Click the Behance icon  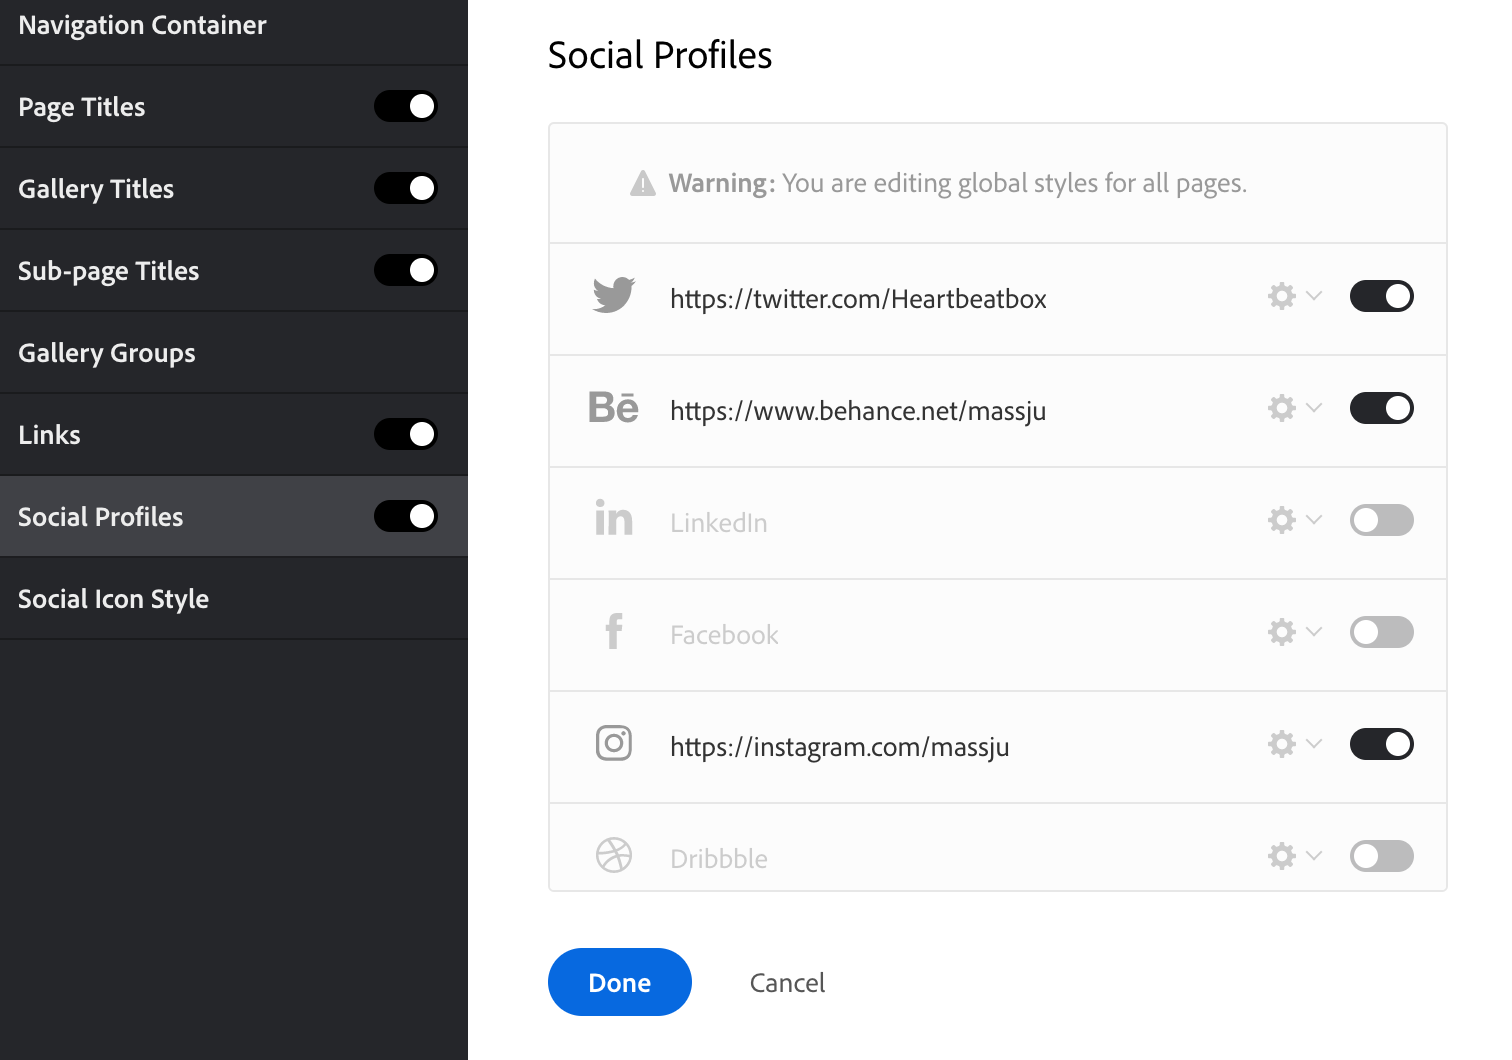(613, 408)
